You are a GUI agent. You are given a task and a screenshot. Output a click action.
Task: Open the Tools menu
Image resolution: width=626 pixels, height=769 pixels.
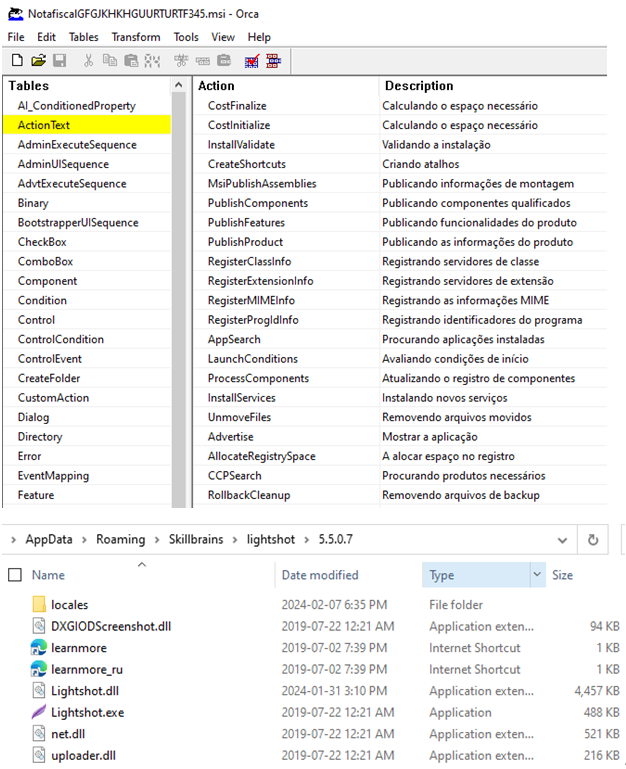[x=186, y=37]
